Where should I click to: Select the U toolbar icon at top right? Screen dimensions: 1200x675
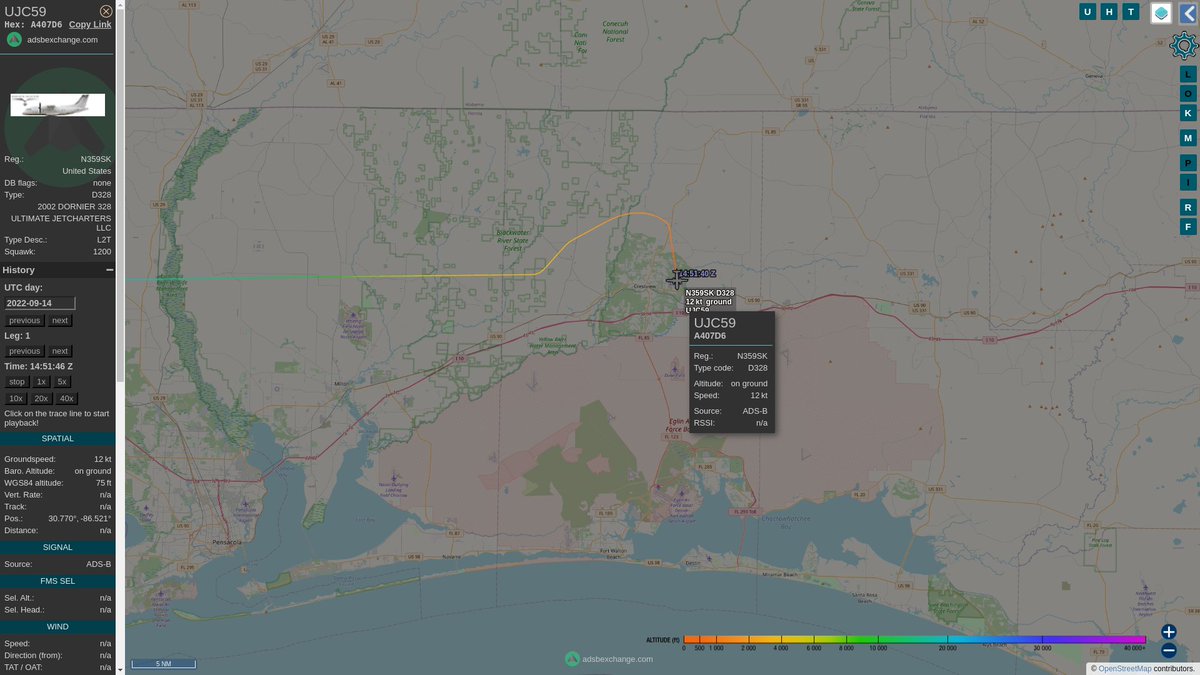point(1087,11)
